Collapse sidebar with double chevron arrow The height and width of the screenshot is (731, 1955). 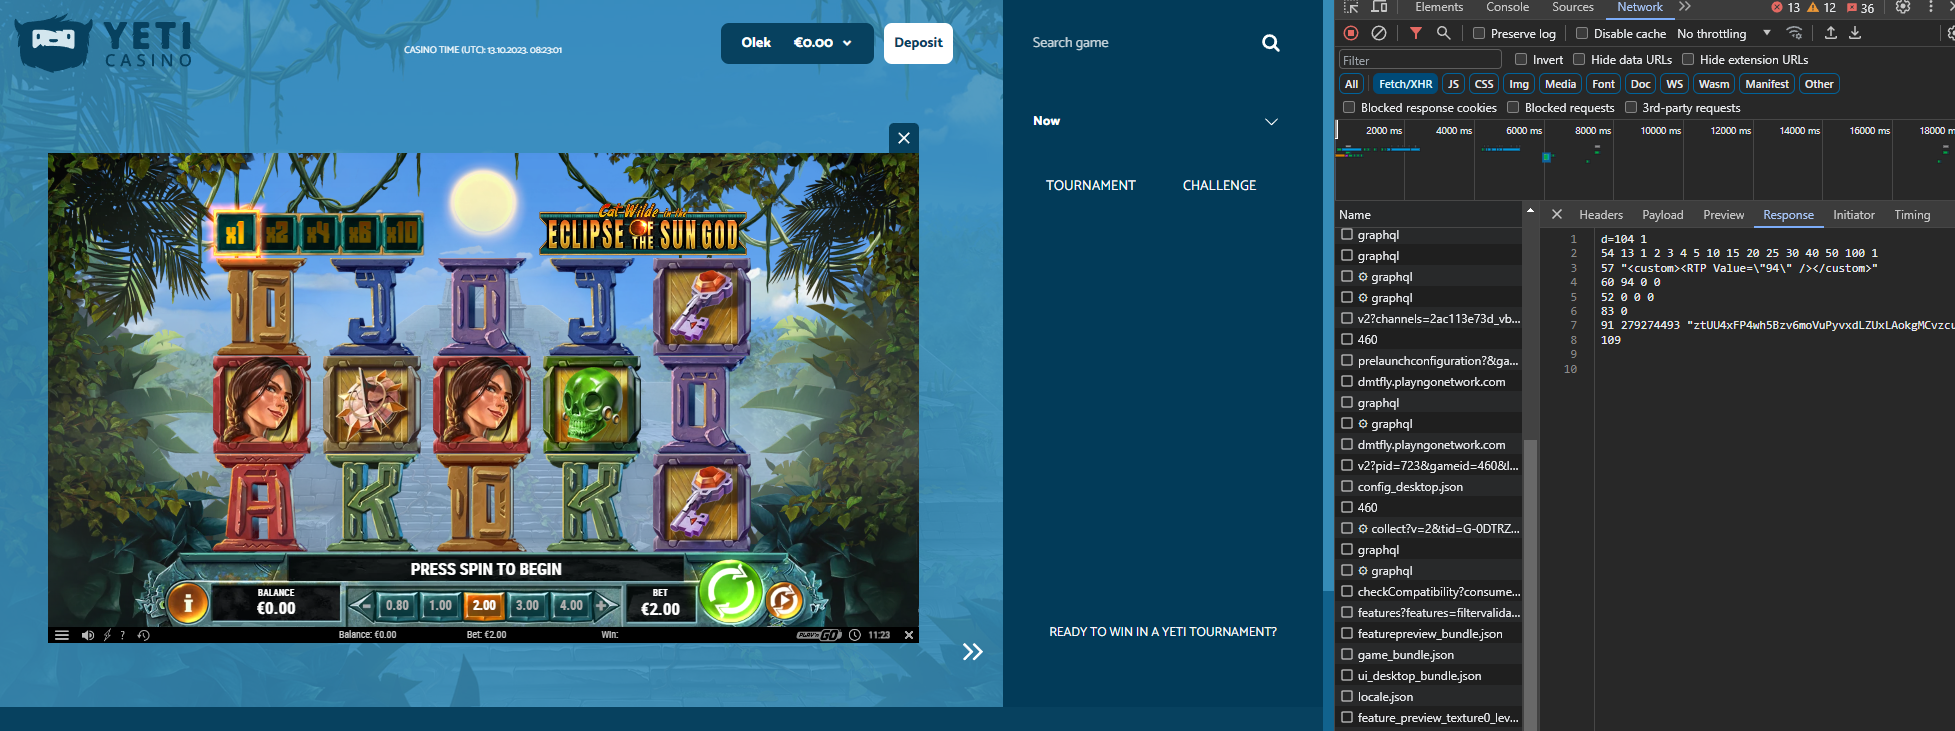pos(973,652)
